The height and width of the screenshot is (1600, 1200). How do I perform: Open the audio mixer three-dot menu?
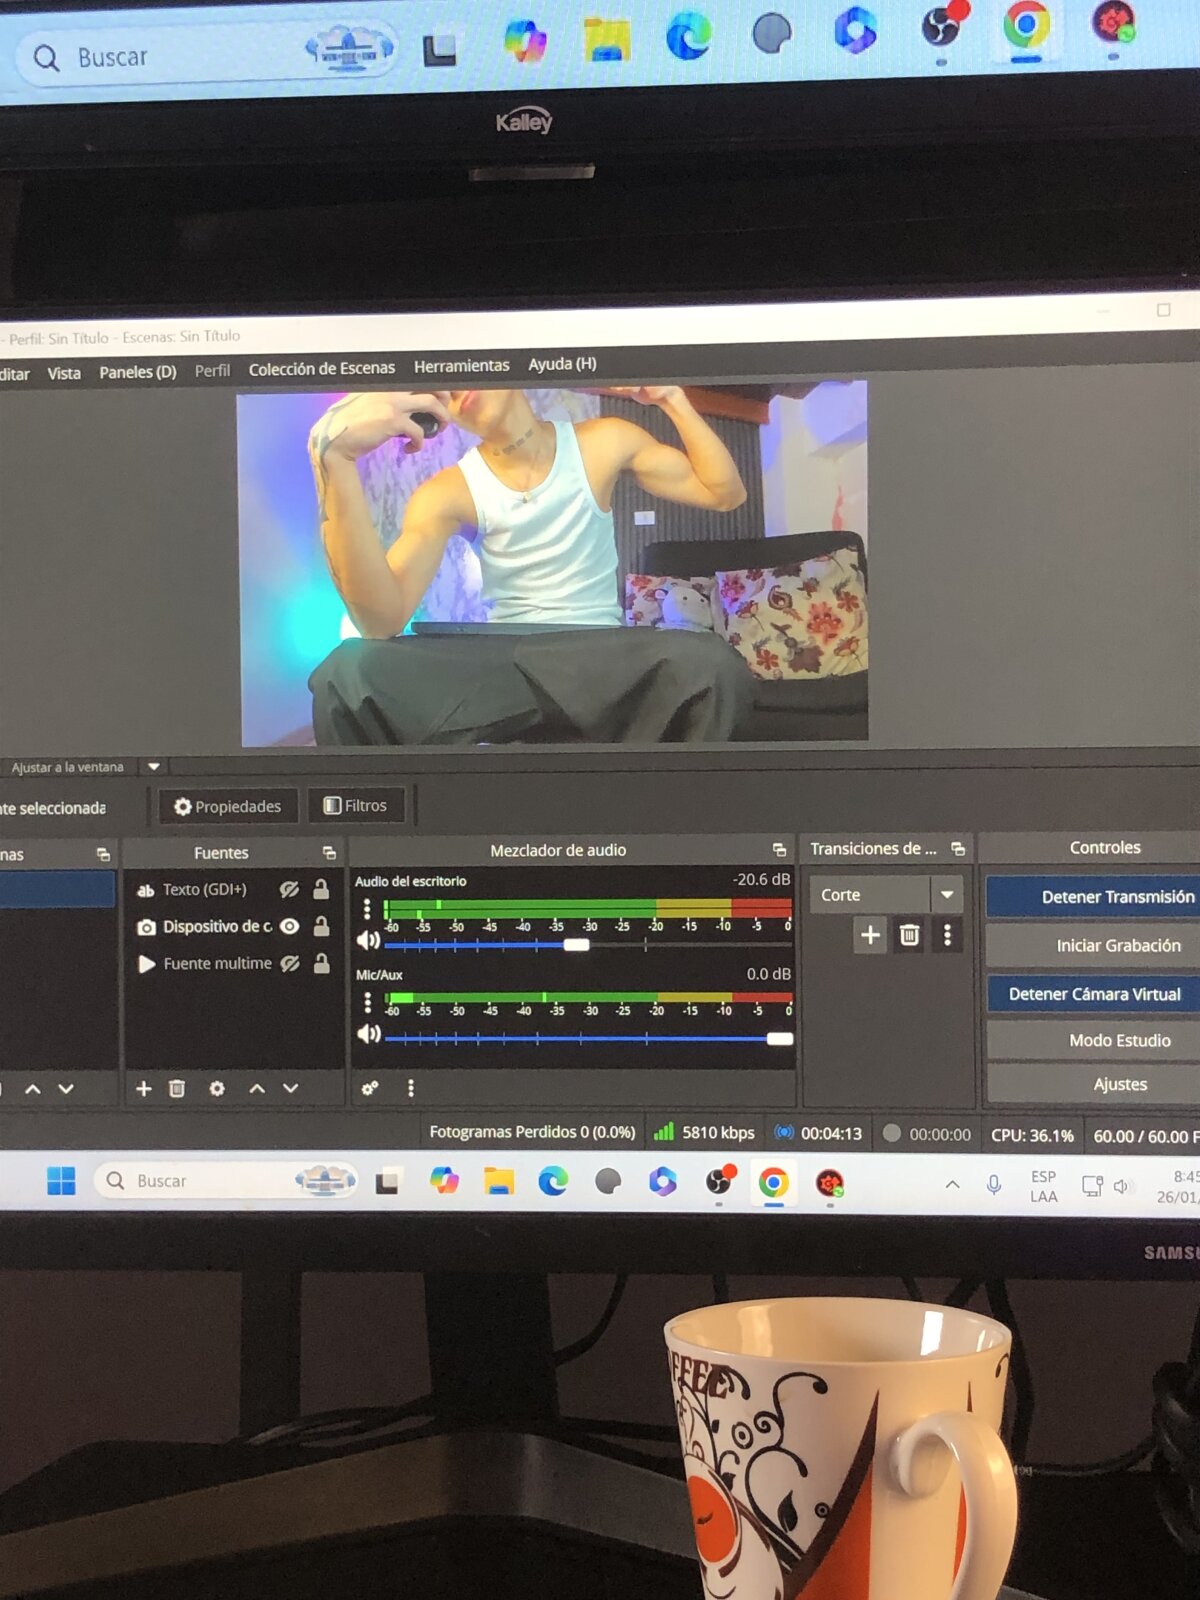411,1088
